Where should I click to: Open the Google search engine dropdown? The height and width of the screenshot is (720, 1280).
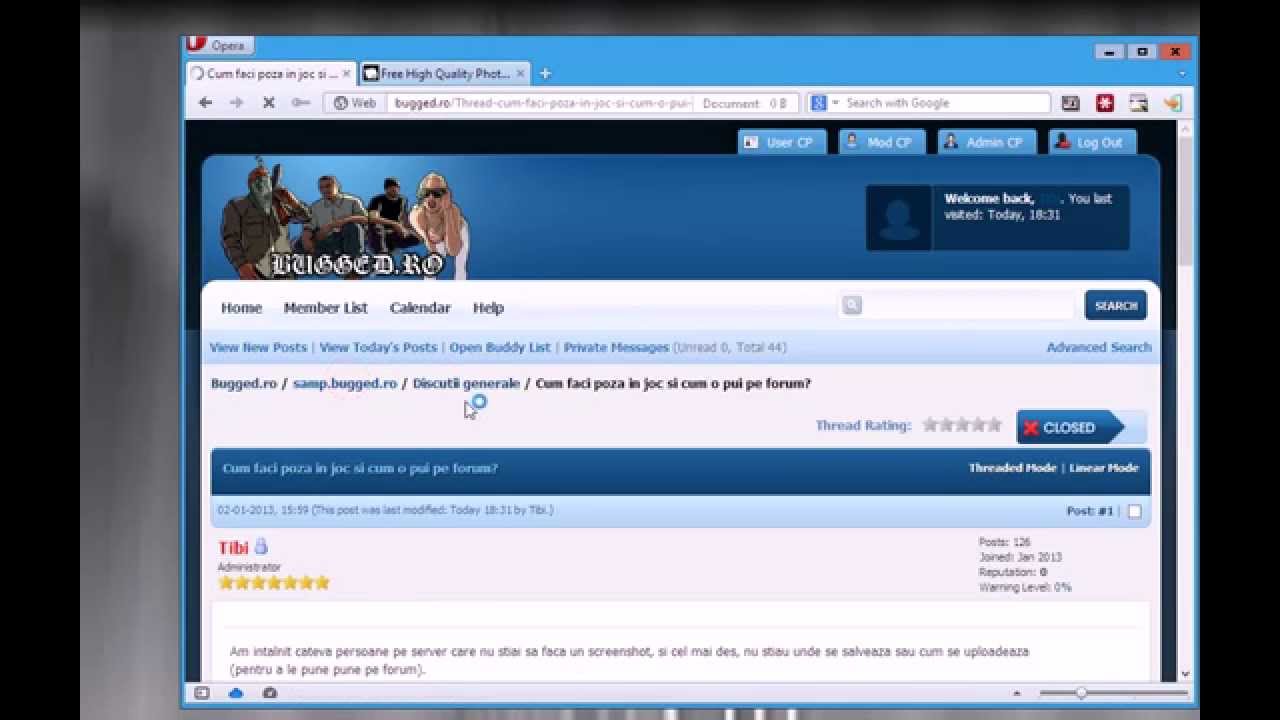pos(825,103)
